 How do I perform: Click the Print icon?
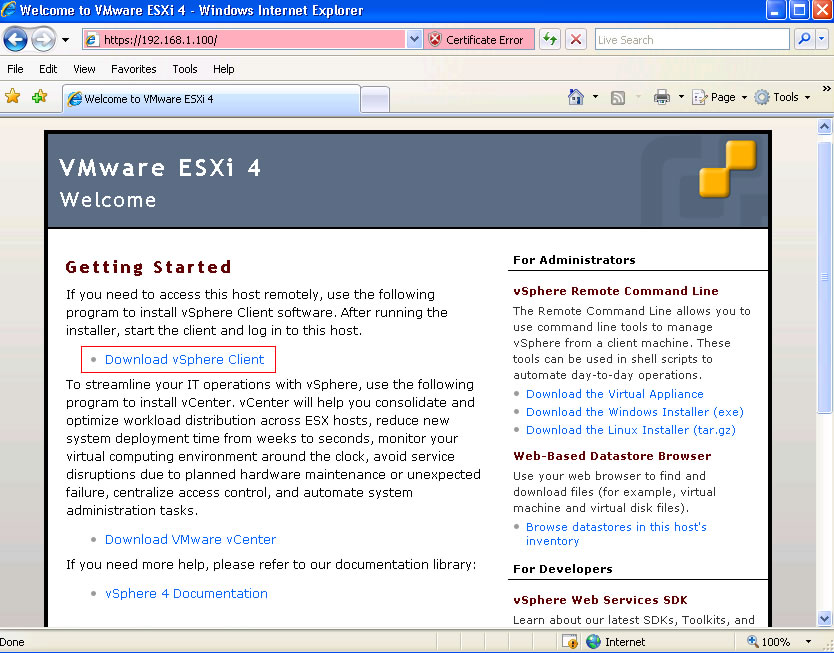662,97
